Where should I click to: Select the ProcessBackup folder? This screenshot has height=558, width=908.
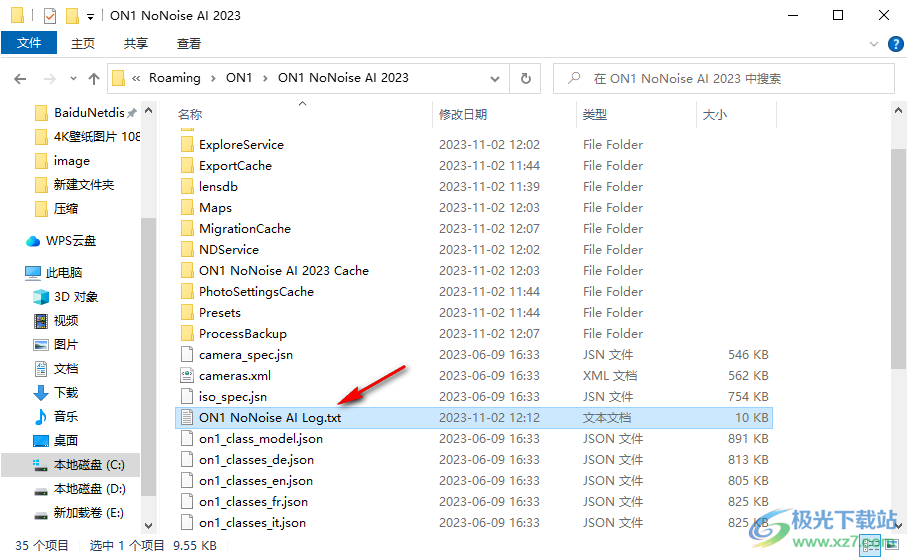click(x=243, y=333)
